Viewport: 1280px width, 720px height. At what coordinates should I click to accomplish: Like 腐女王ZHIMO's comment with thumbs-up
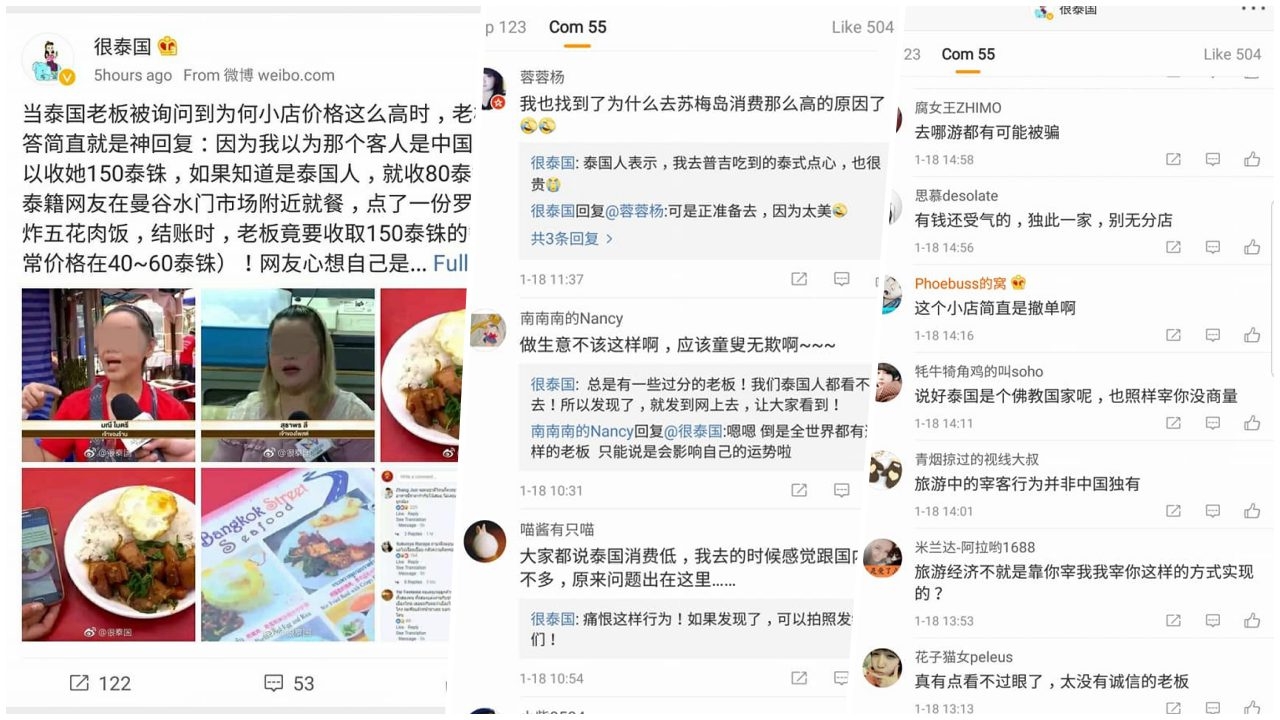tap(1252, 160)
